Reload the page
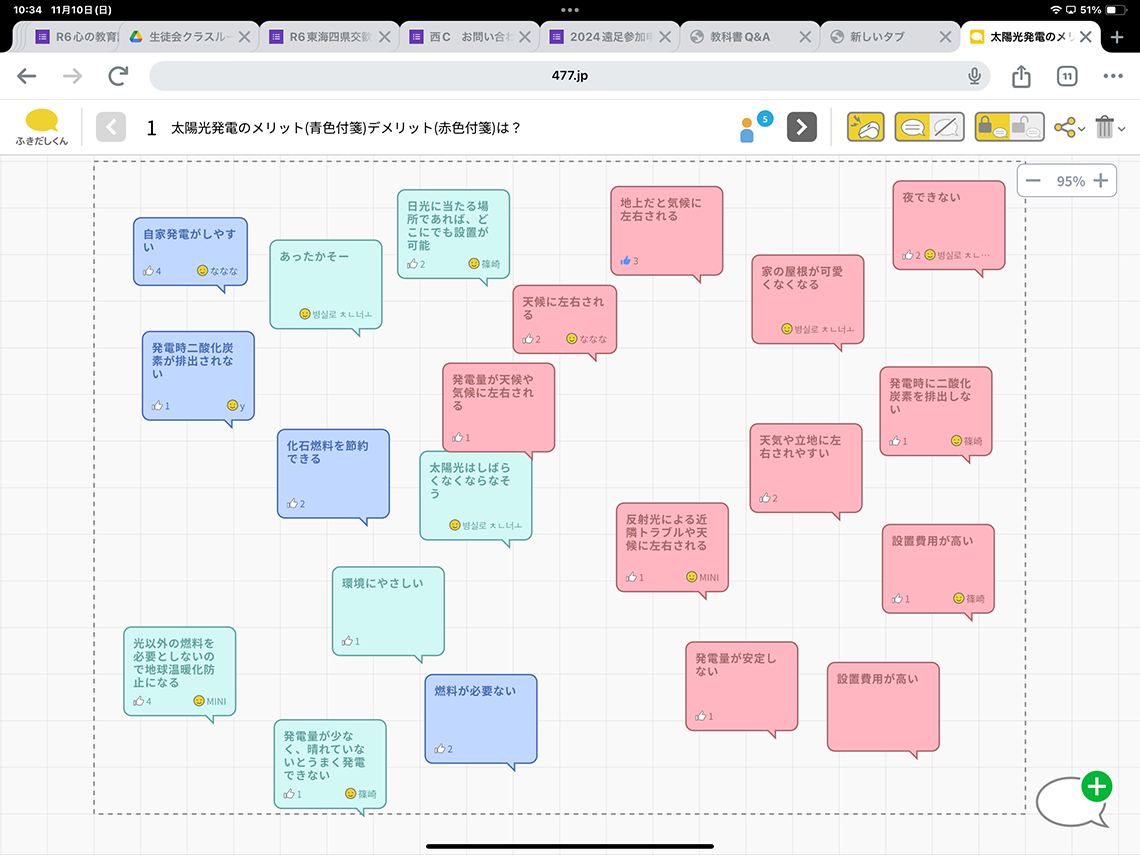1140x855 pixels. coord(119,76)
